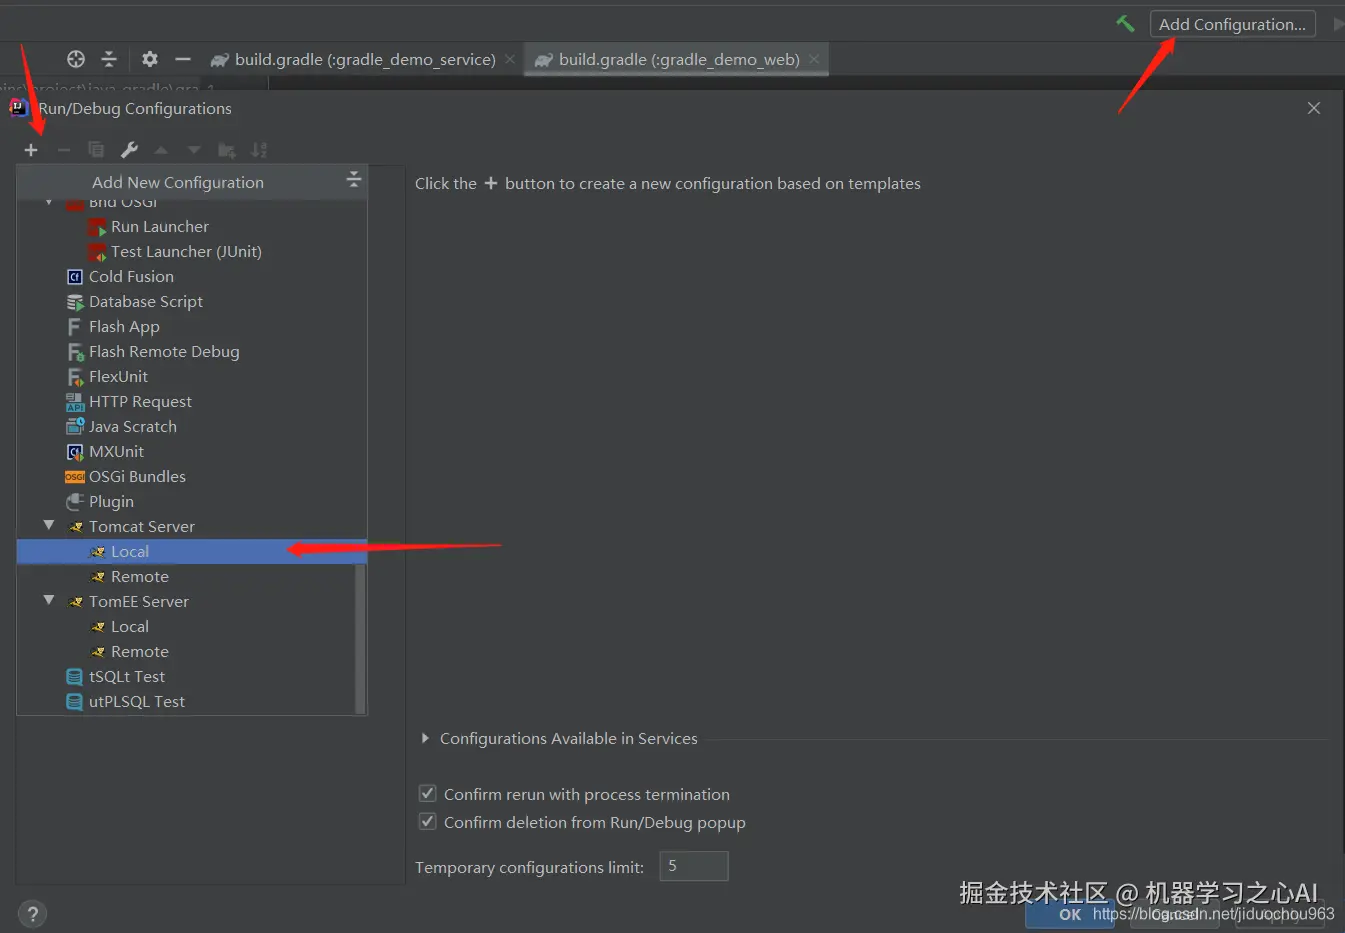The height and width of the screenshot is (933, 1345).
Task: Click the Move into new folder icon
Action: tap(227, 150)
